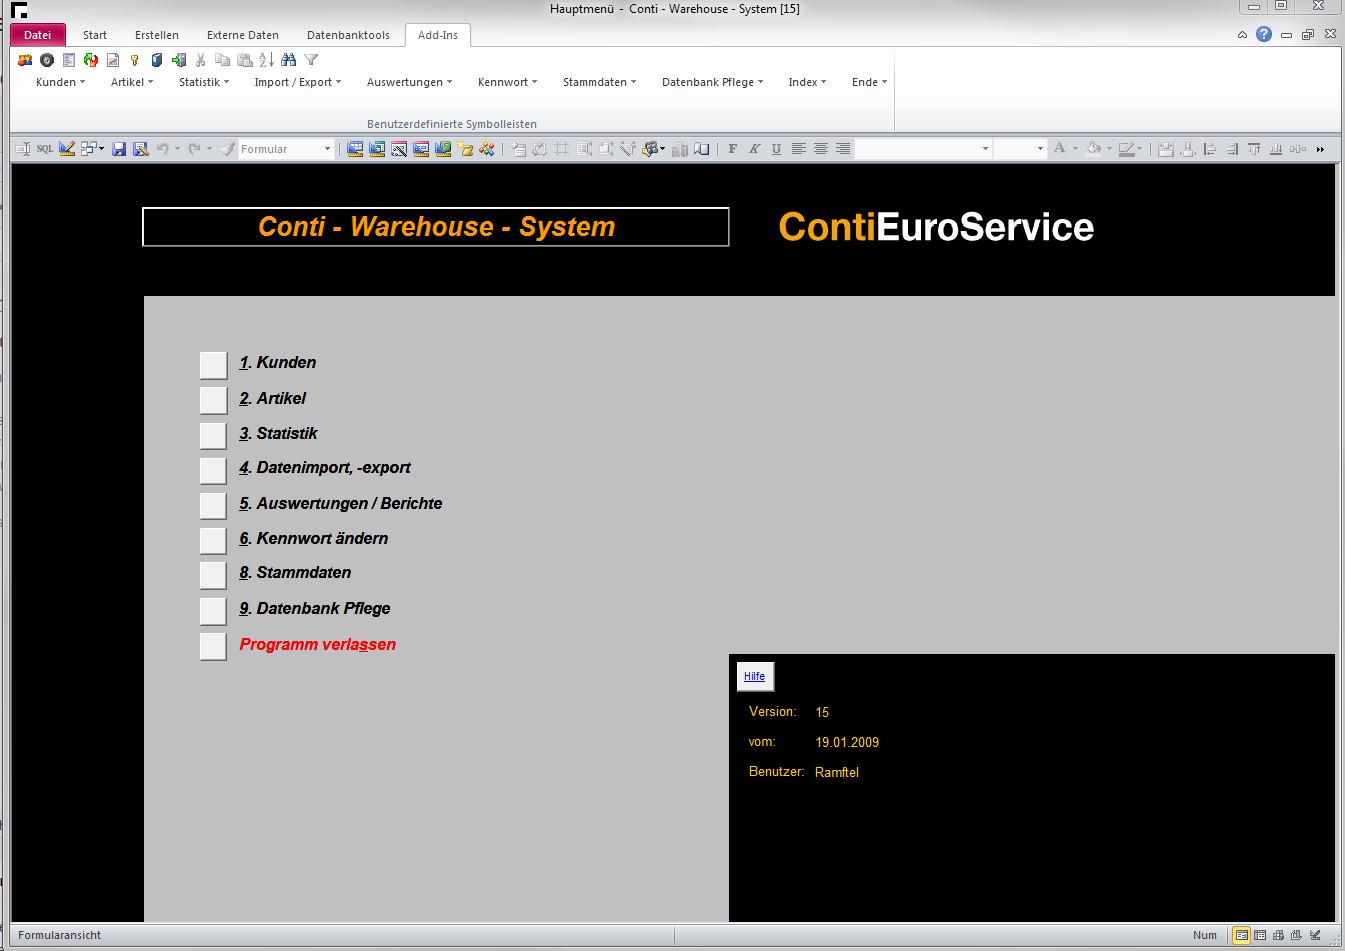
Task: Click the Hilfe link button
Action: tap(755, 676)
